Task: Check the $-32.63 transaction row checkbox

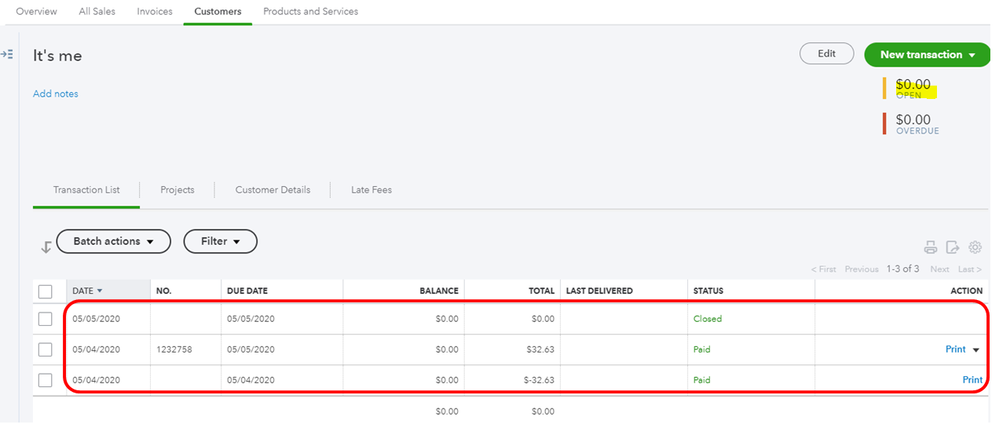Action: pos(45,380)
